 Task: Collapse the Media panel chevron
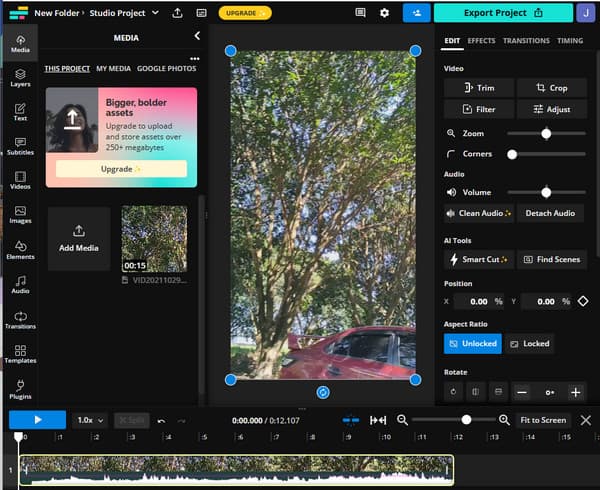197,36
